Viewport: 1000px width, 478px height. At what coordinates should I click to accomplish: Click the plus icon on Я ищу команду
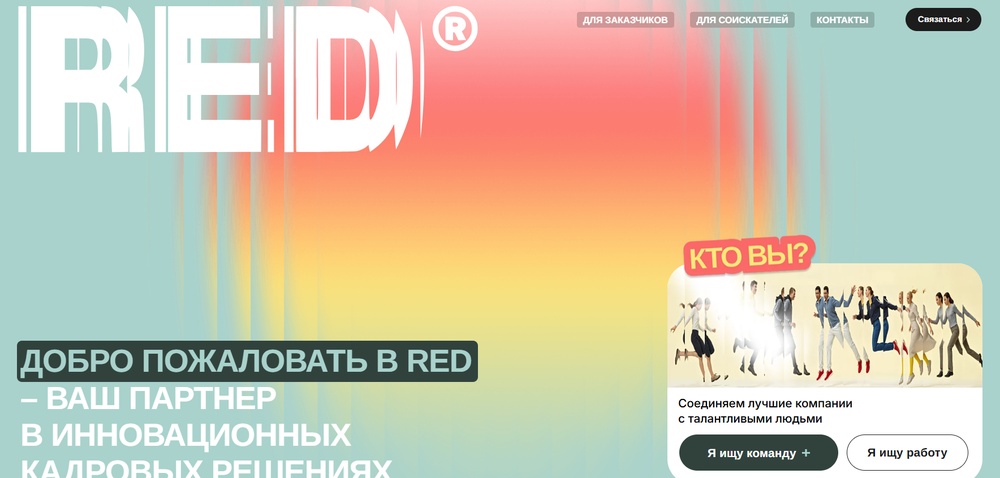pyautogui.click(x=806, y=453)
